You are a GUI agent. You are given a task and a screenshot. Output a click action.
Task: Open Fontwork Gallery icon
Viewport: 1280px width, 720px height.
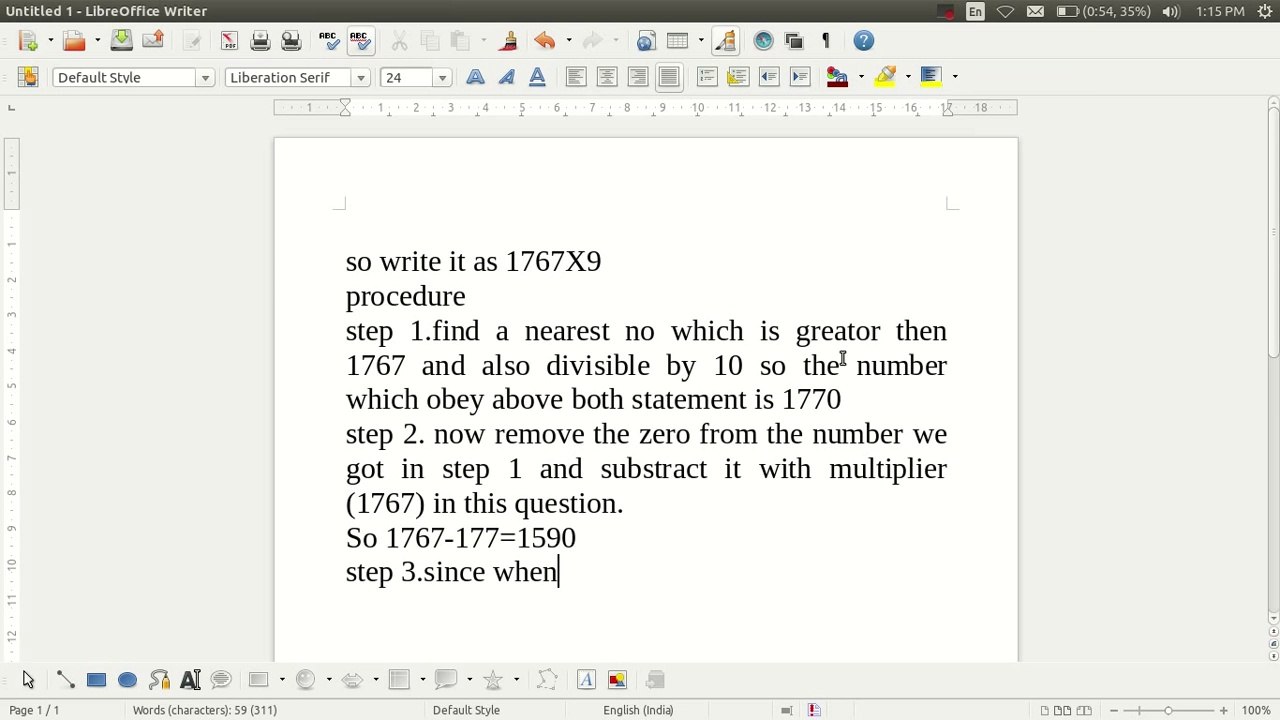(586, 680)
